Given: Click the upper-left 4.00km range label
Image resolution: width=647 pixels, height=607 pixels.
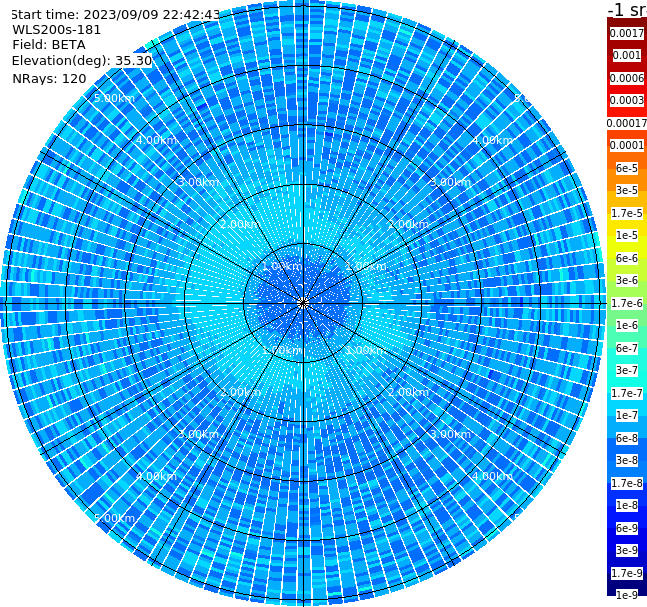Looking at the screenshot, I should (x=156, y=140).
